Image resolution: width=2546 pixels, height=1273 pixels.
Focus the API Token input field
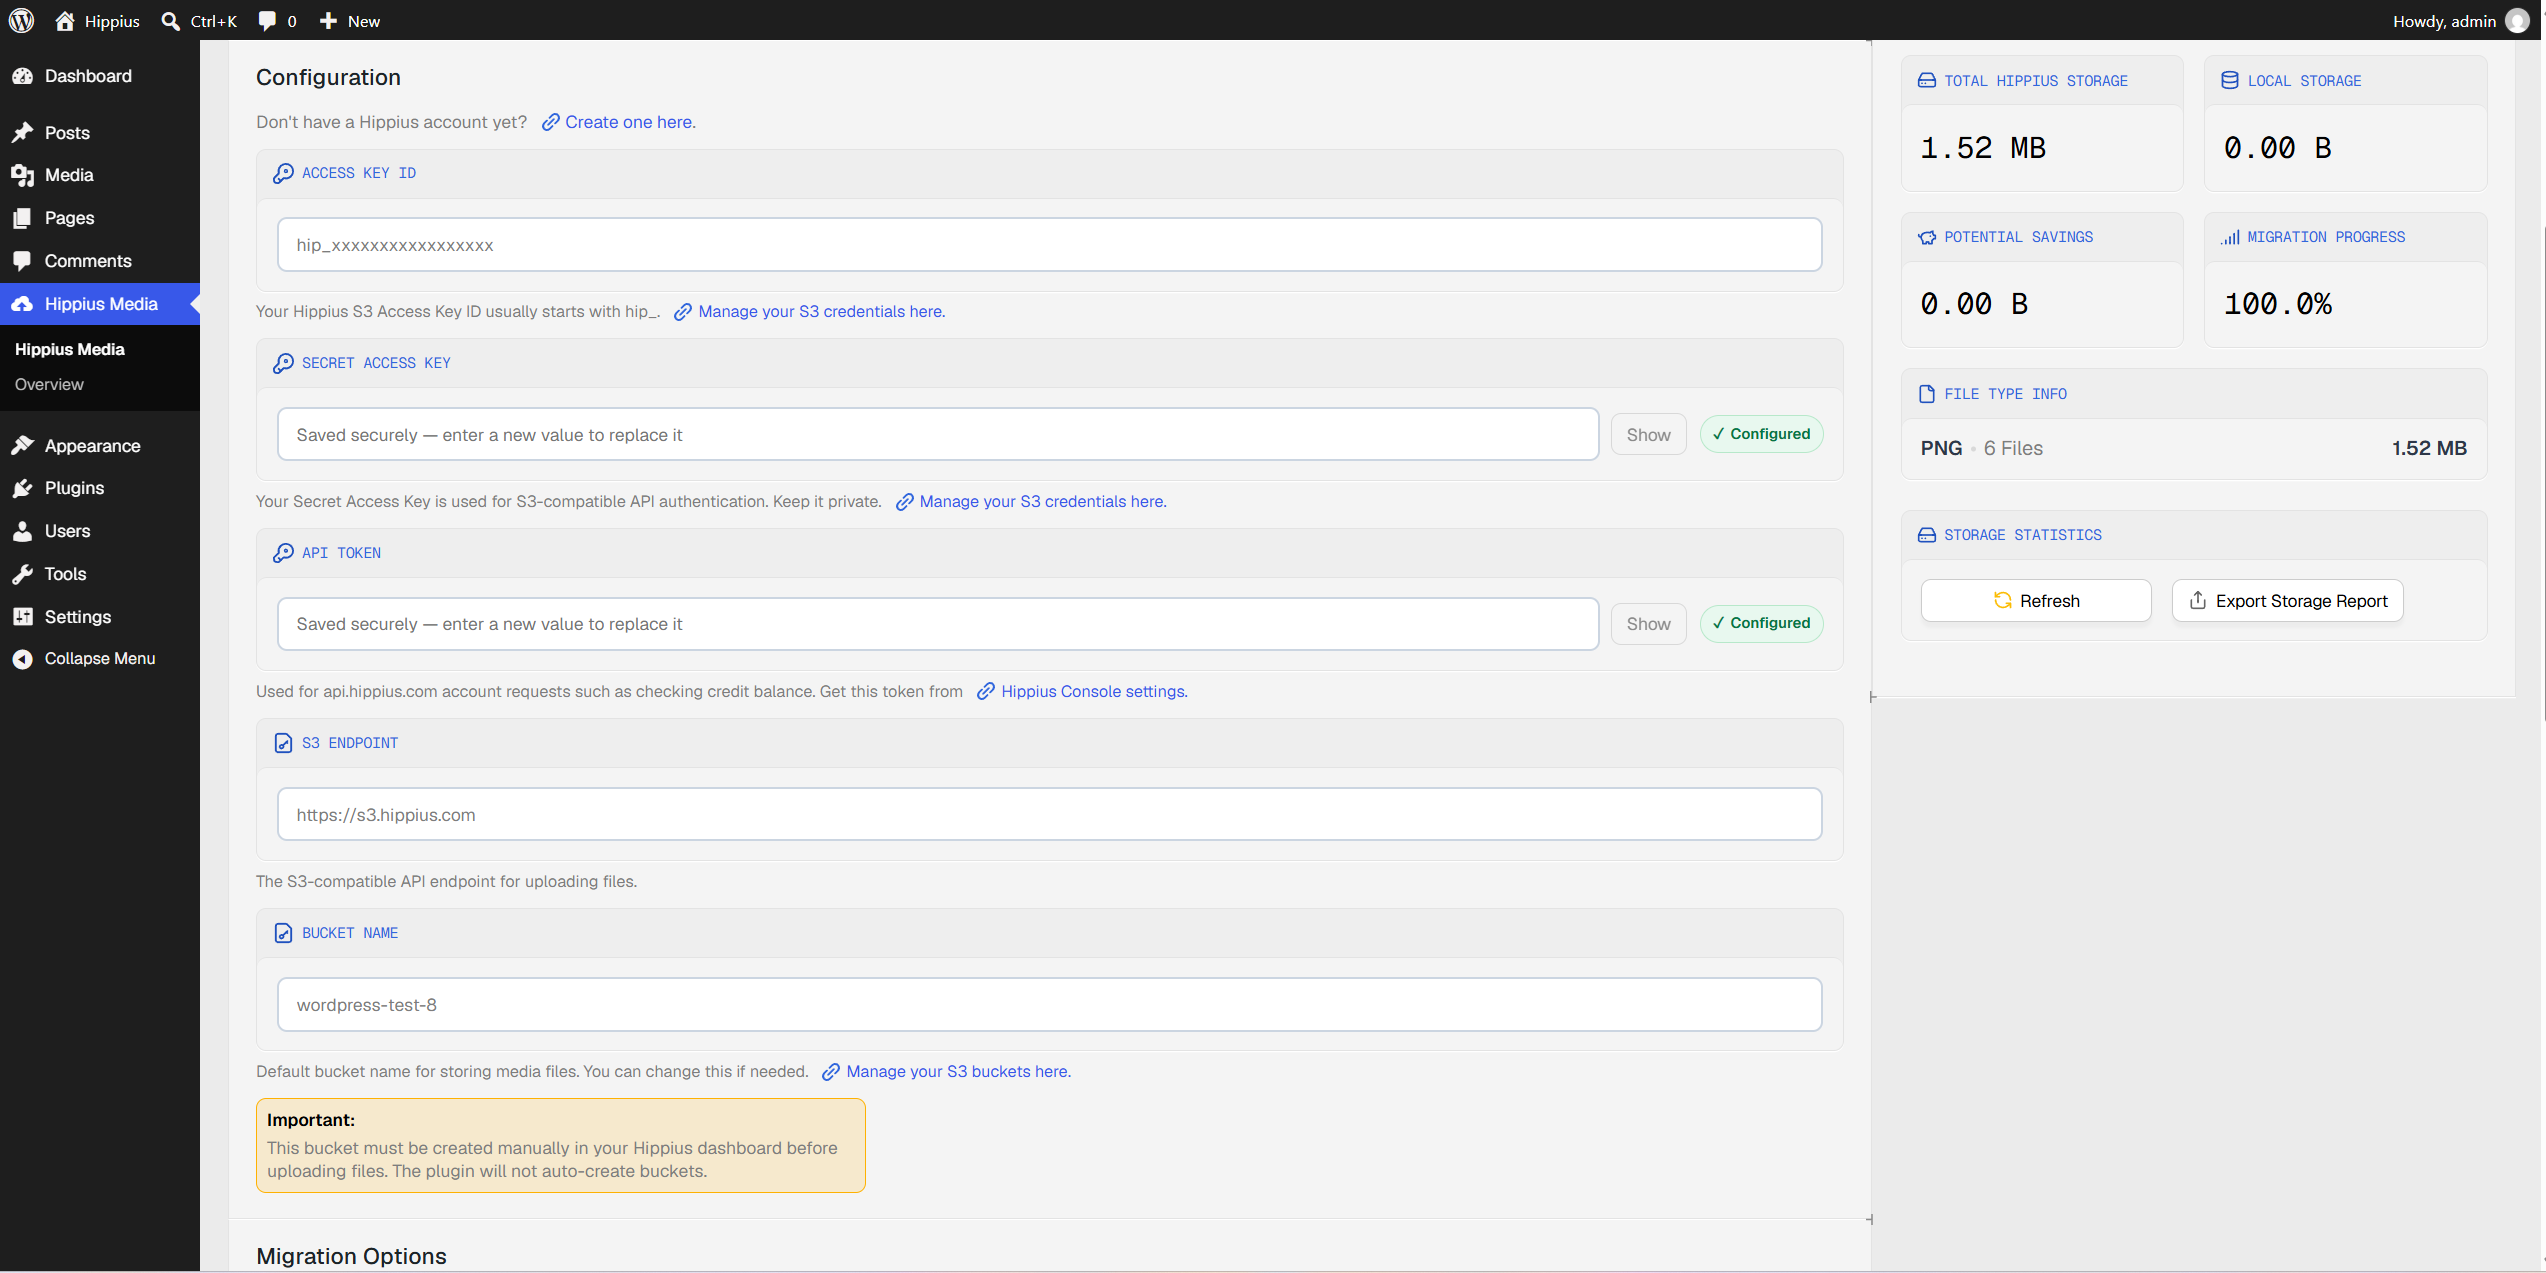click(x=938, y=624)
